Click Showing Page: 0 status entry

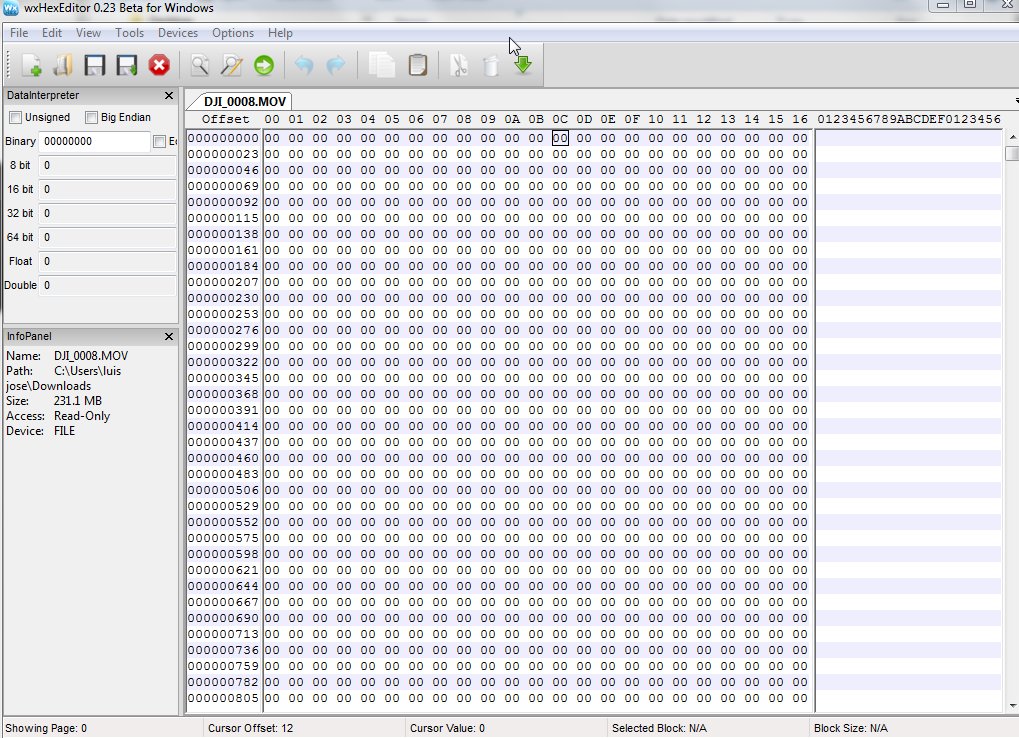46,728
